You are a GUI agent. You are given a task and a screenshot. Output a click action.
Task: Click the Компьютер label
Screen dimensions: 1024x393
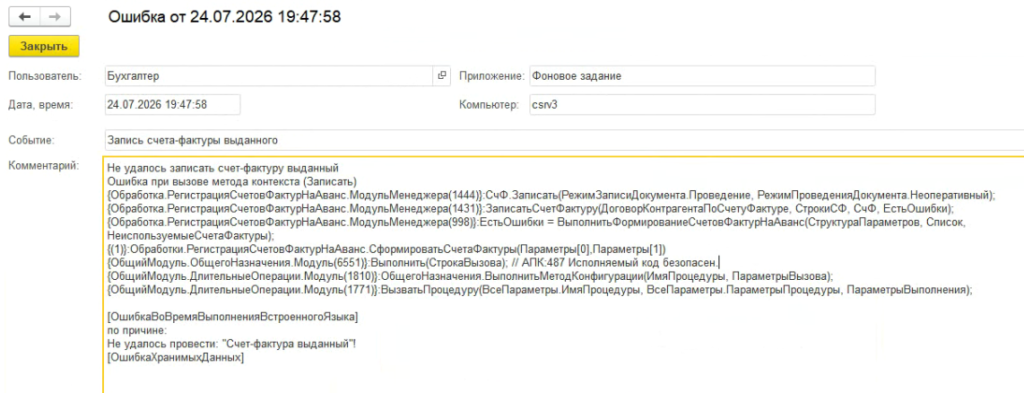point(490,104)
